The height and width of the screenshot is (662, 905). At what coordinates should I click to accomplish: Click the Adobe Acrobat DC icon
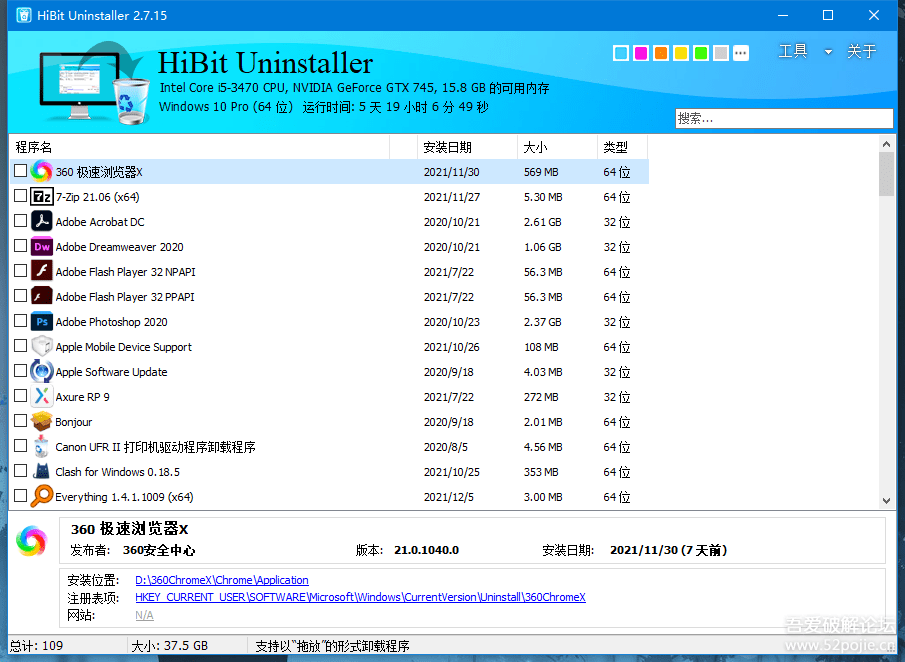(41, 222)
